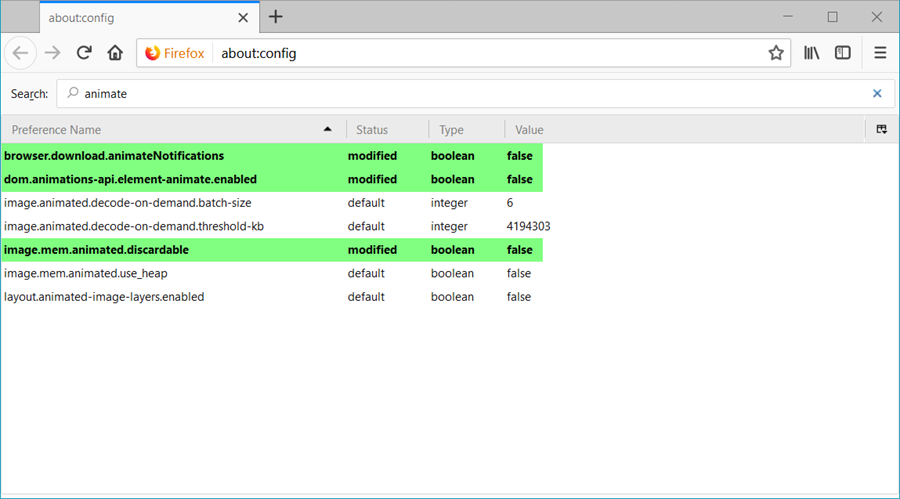The height and width of the screenshot is (499, 900).
Task: Click integer type of threshold-kb row
Action: [x=449, y=226]
